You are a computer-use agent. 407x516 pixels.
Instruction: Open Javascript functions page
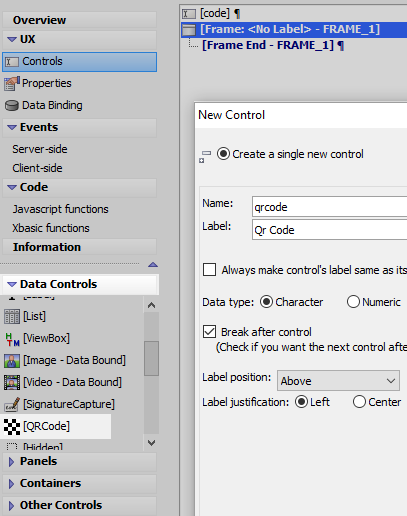click(60, 209)
